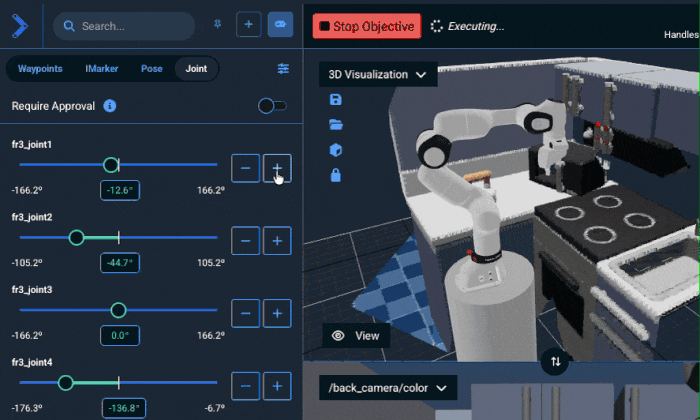Click the fr3_joint2 angle value field

coord(120,263)
